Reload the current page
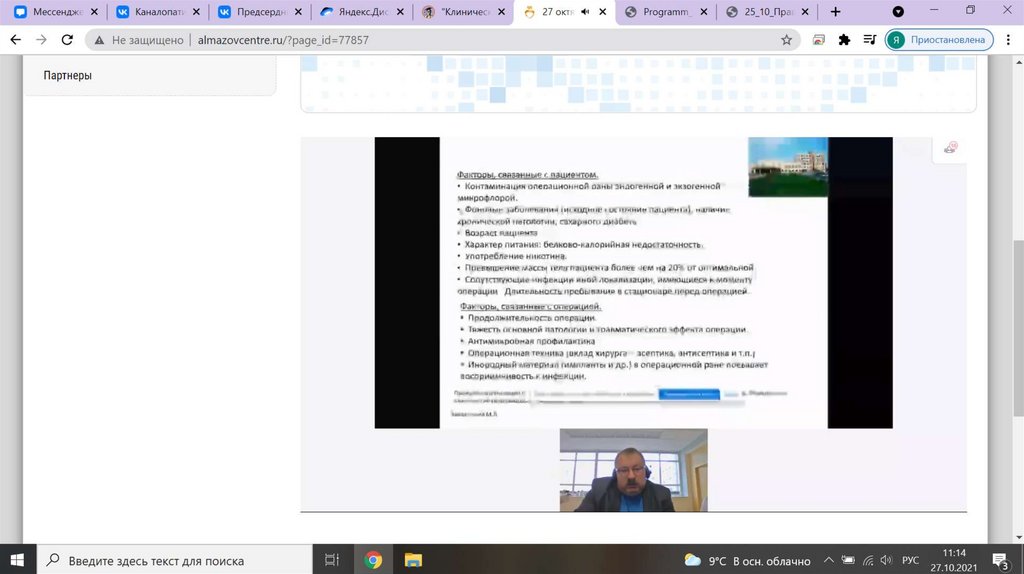This screenshot has width=1024, height=574. pos(67,40)
